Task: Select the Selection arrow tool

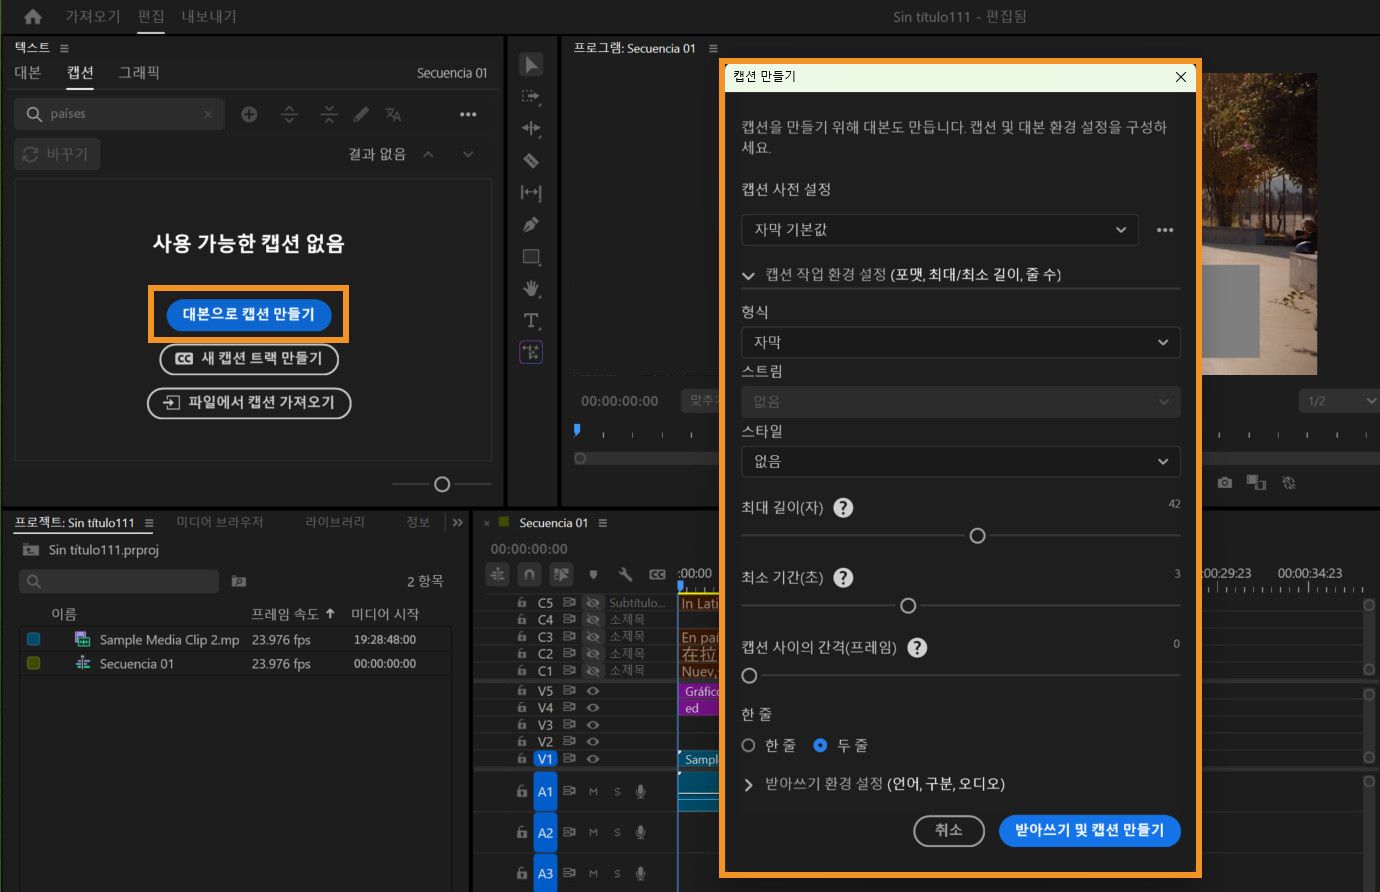Action: [531, 65]
